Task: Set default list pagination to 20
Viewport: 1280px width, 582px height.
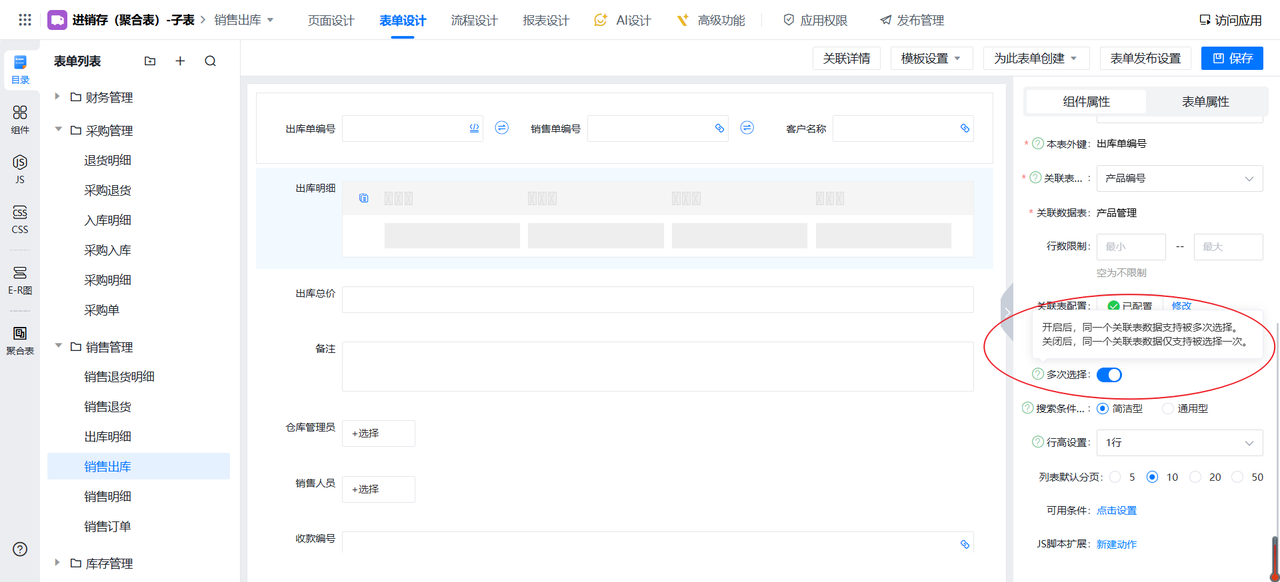Action: coord(1196,477)
